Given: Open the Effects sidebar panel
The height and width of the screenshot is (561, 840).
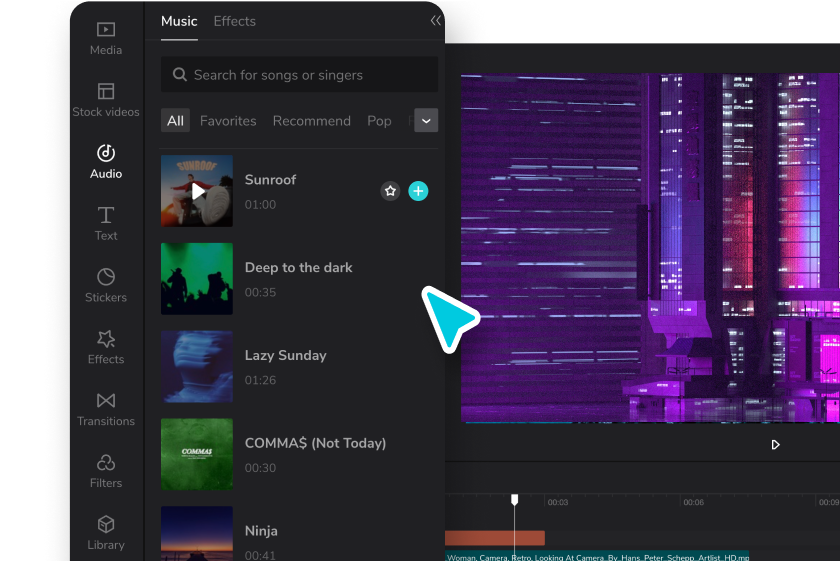Looking at the screenshot, I should coord(106,347).
